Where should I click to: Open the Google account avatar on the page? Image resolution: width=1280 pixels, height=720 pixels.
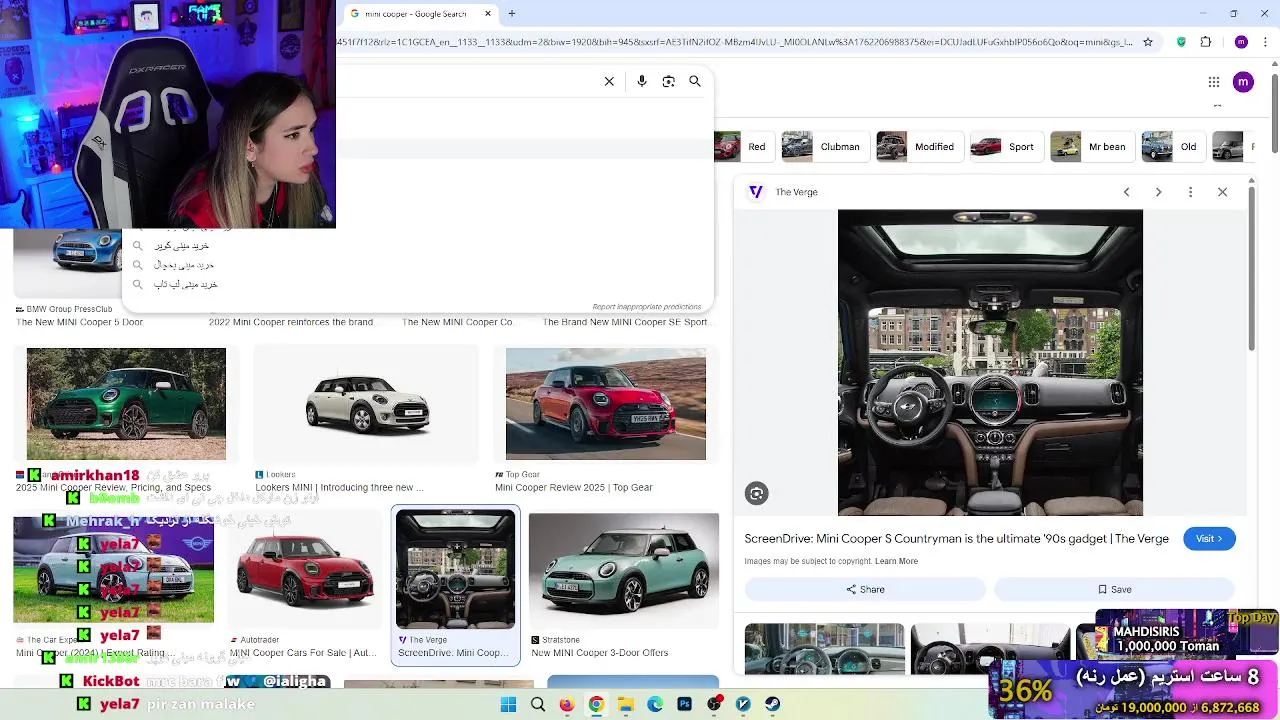point(1243,82)
